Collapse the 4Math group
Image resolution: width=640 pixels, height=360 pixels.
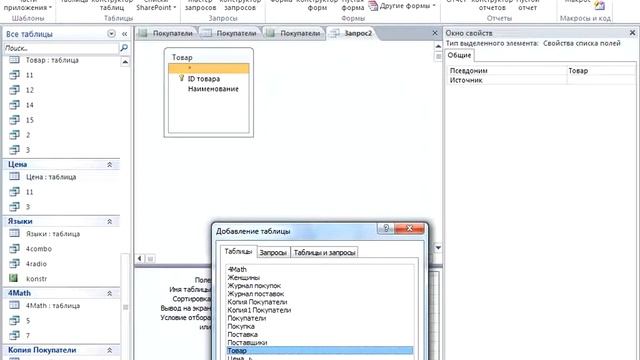tap(109, 293)
